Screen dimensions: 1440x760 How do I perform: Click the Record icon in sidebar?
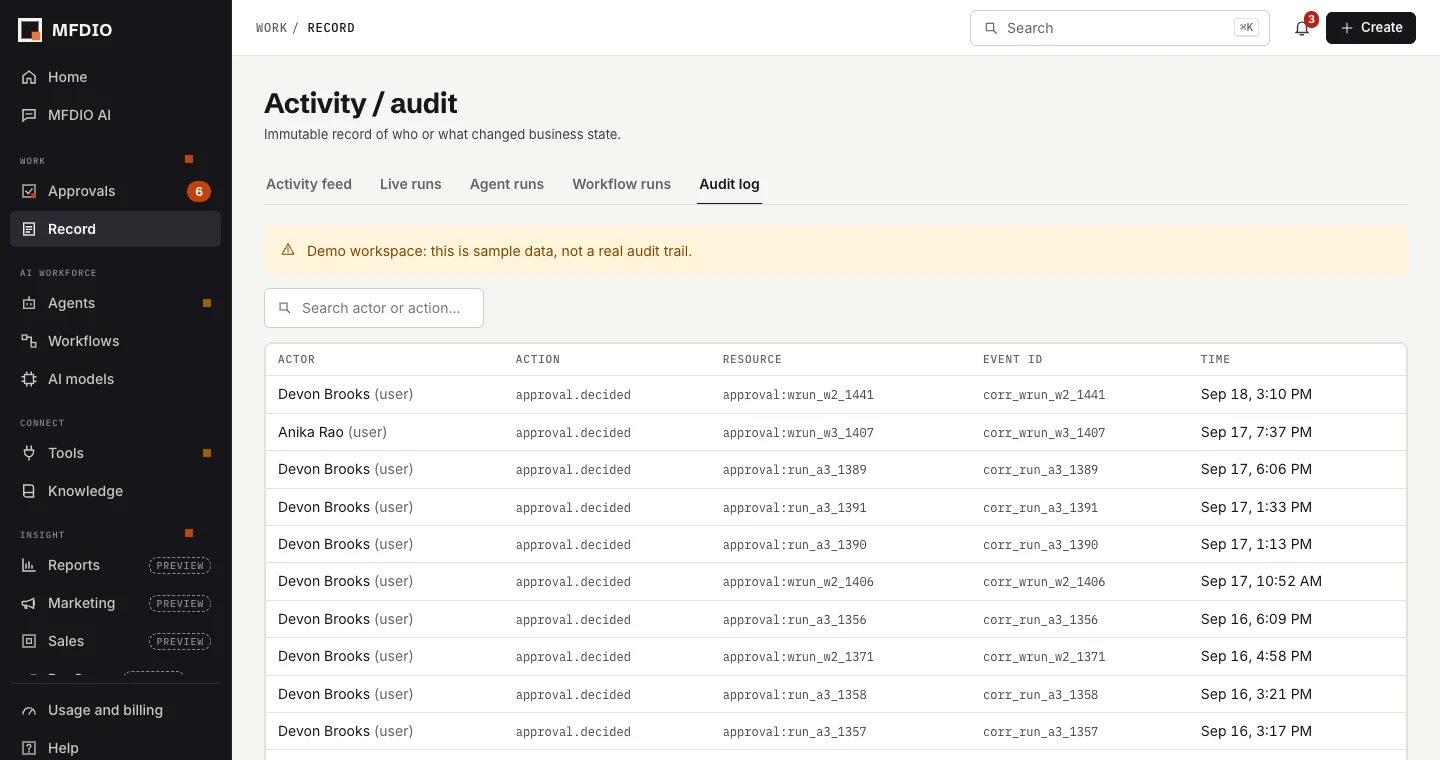point(29,229)
